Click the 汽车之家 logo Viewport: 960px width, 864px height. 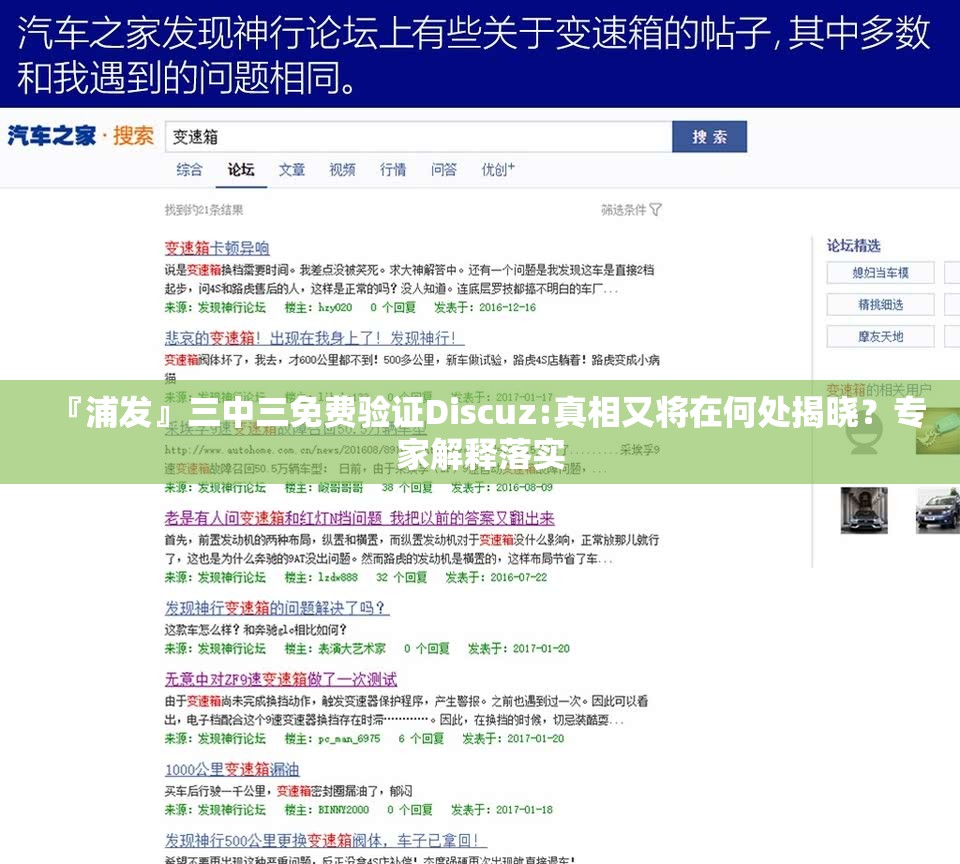pyautogui.click(x=52, y=135)
